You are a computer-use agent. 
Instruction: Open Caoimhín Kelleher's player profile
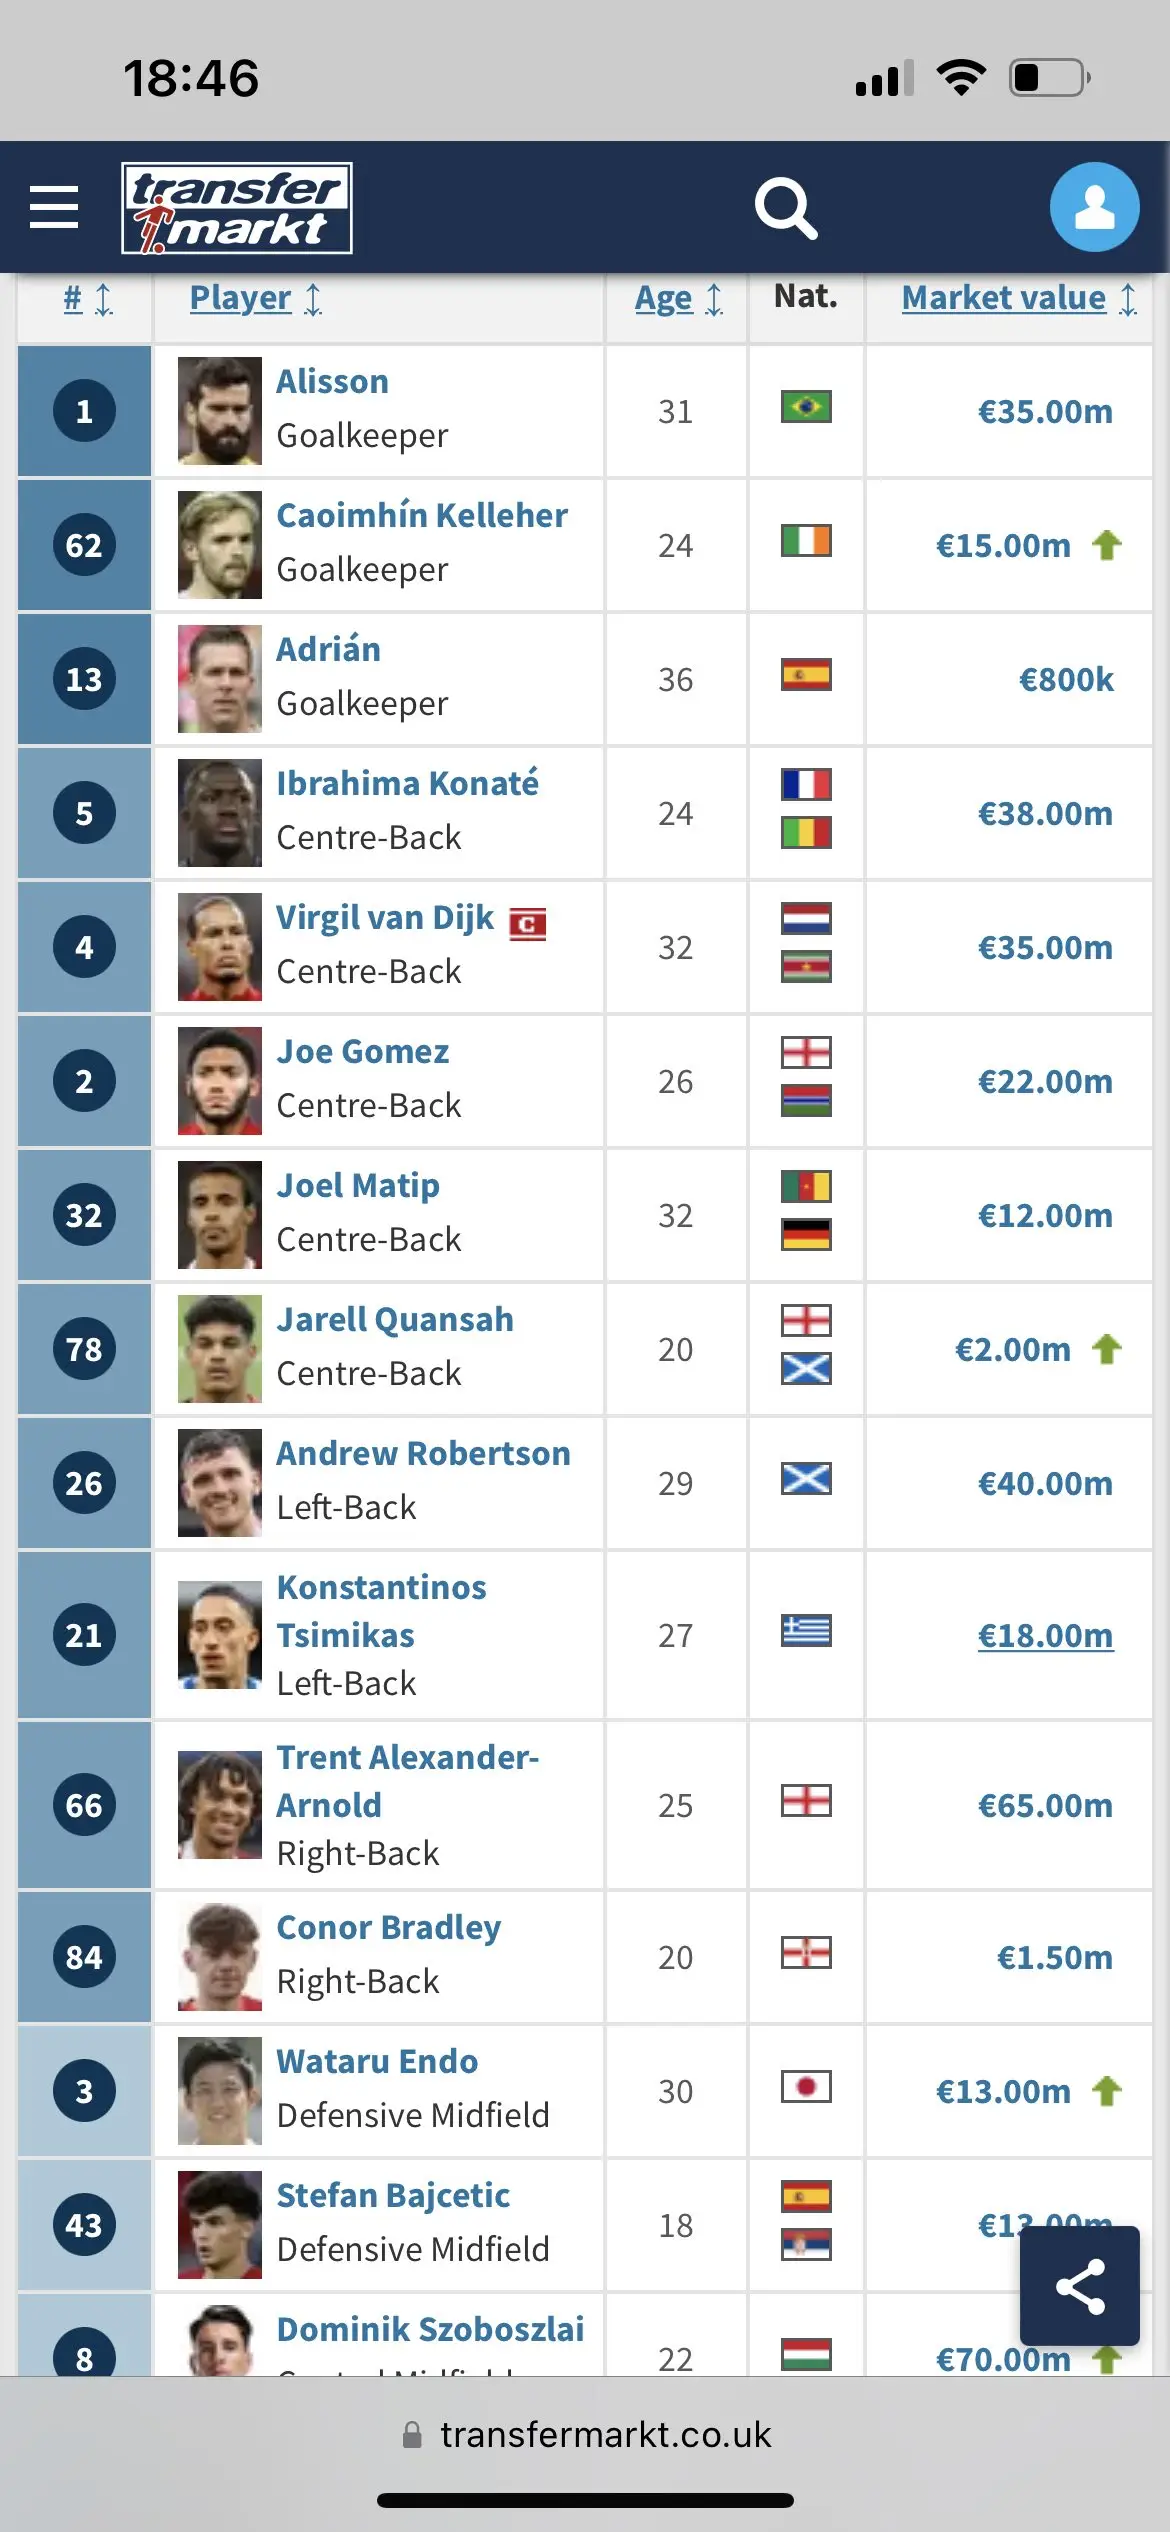[421, 515]
